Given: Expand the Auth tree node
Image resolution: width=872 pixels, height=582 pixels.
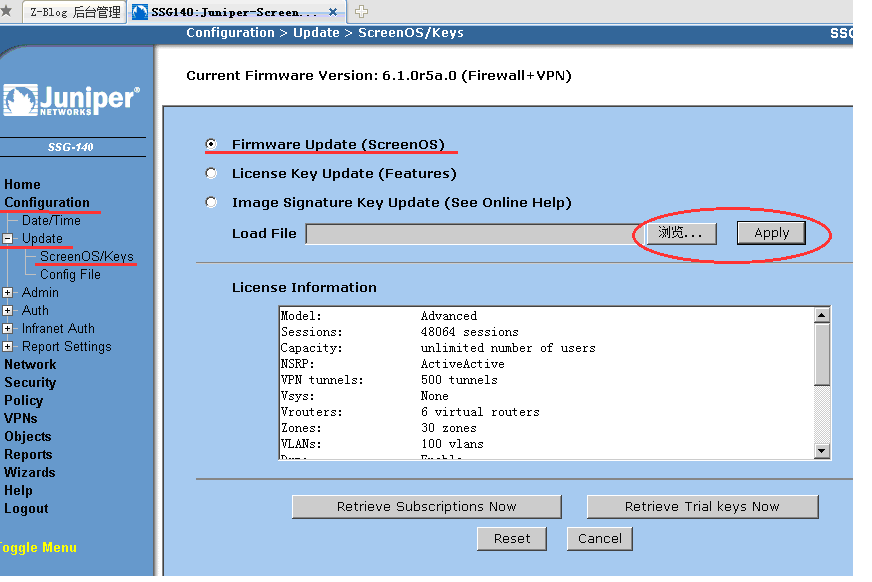Looking at the screenshot, I should tap(8, 310).
